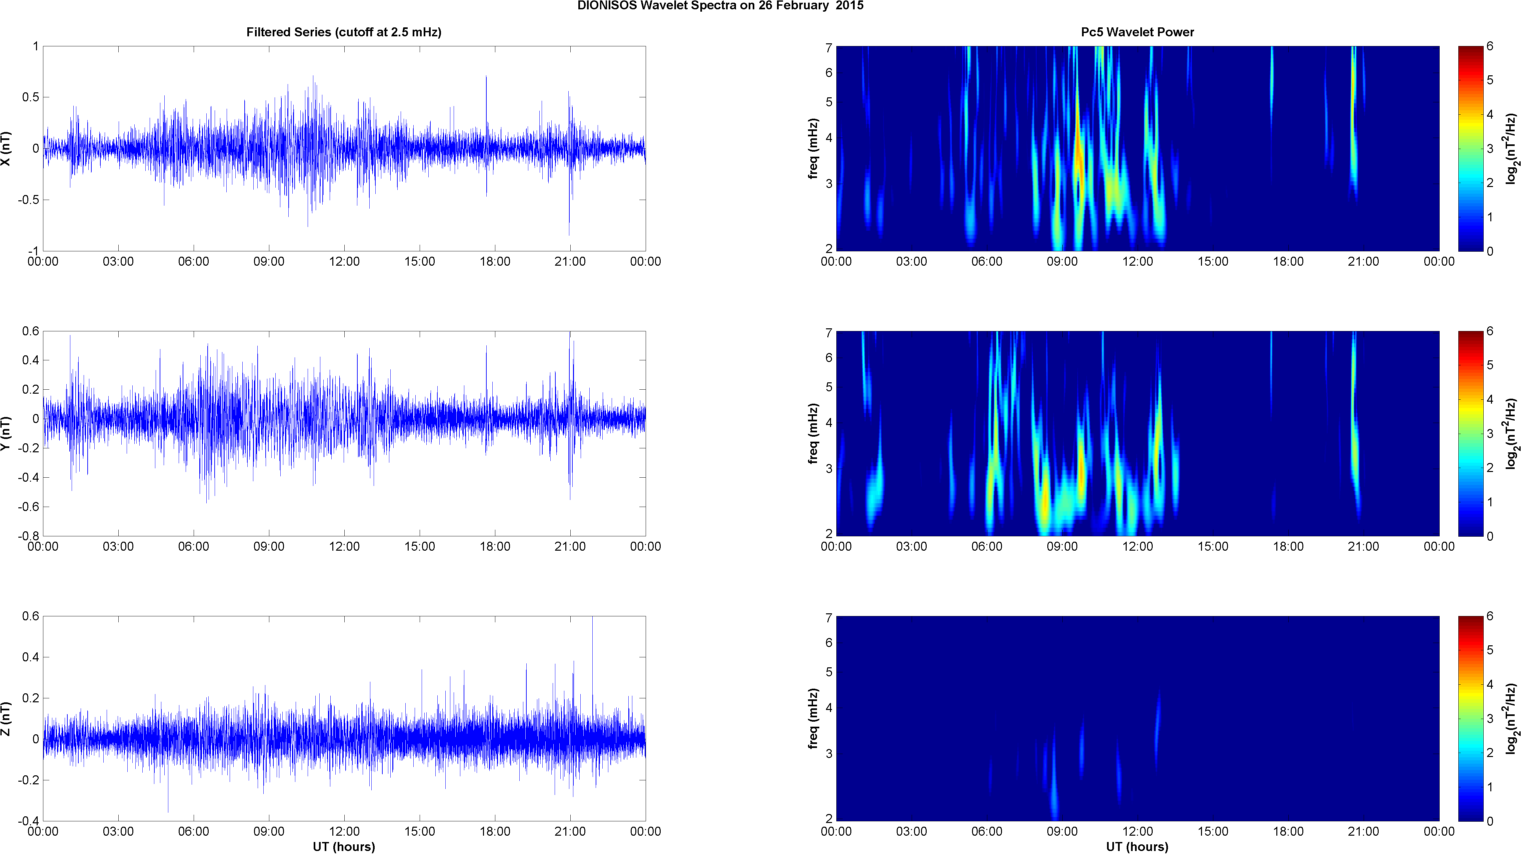Click the 12:00 tick under X series
The width and height of the screenshot is (1521, 854).
click(344, 262)
